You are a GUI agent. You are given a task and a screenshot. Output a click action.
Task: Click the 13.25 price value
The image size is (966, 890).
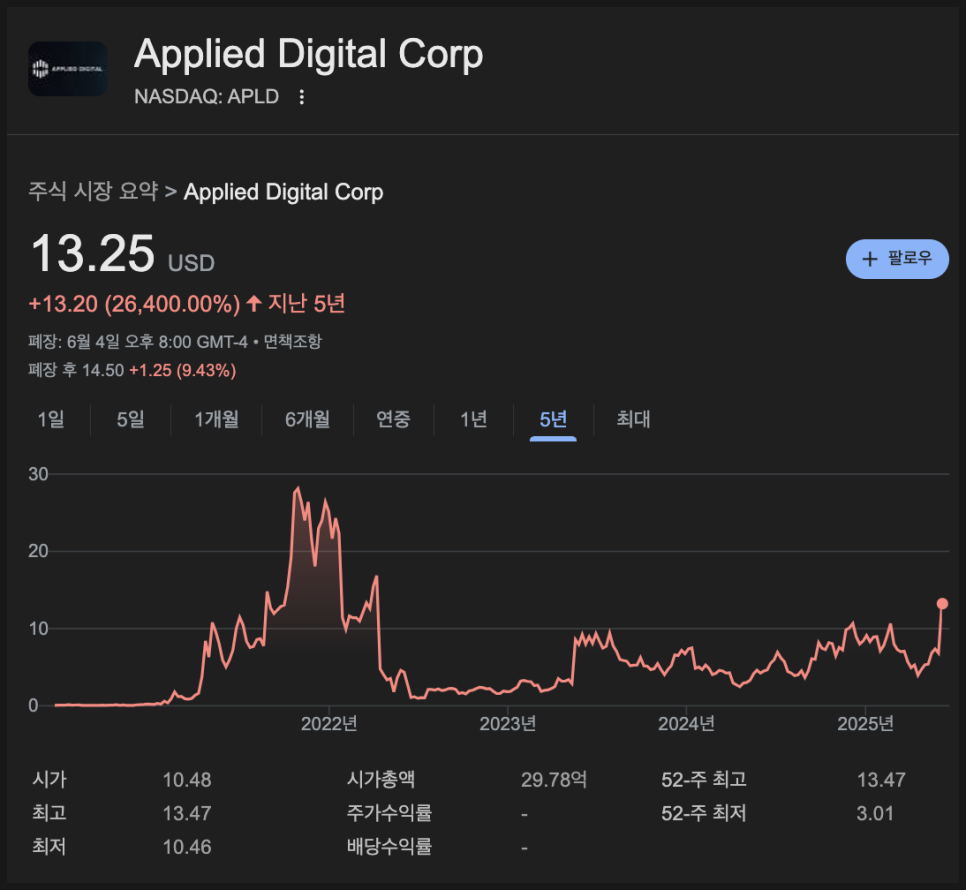click(x=92, y=253)
